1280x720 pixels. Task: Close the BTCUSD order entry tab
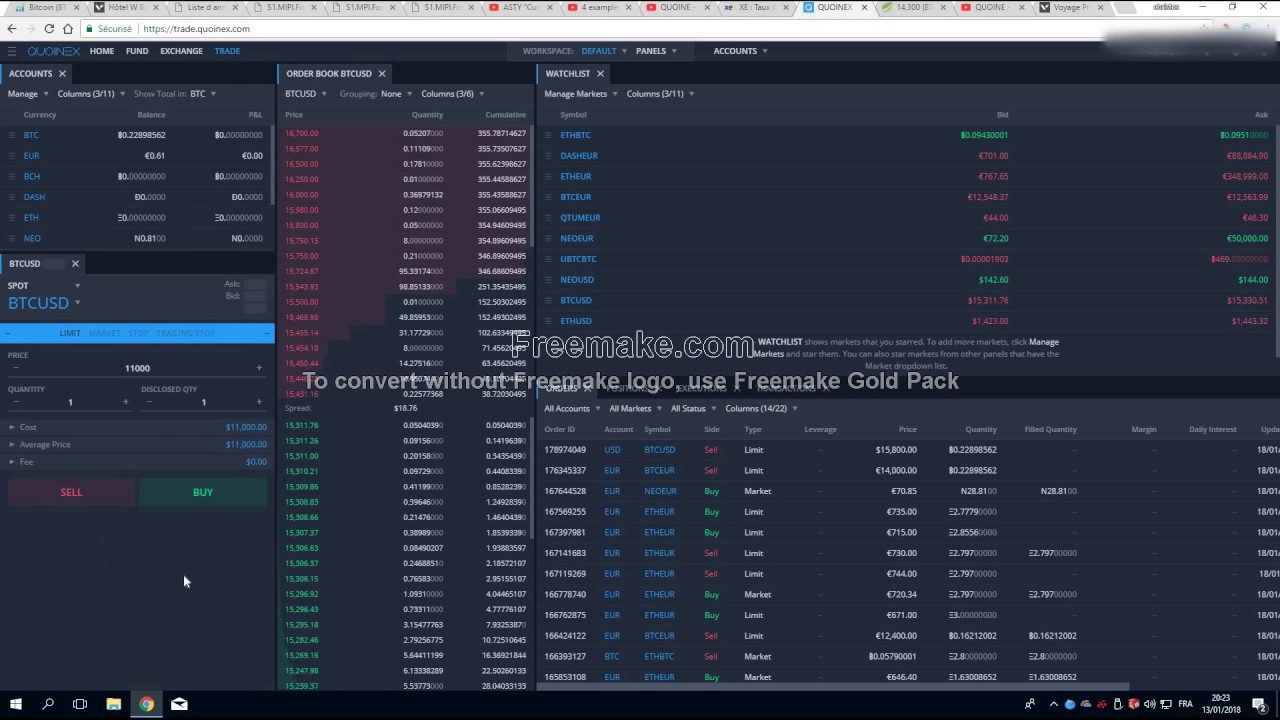click(x=75, y=264)
